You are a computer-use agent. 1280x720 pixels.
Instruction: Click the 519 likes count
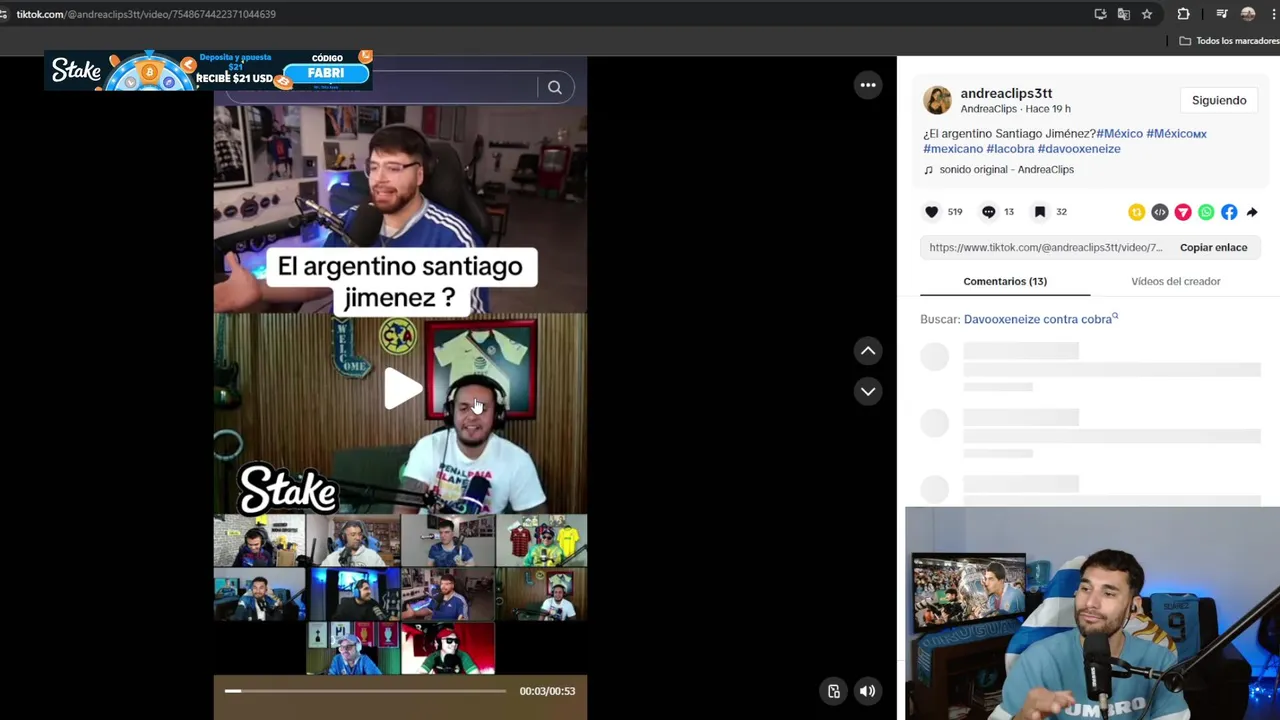955,212
